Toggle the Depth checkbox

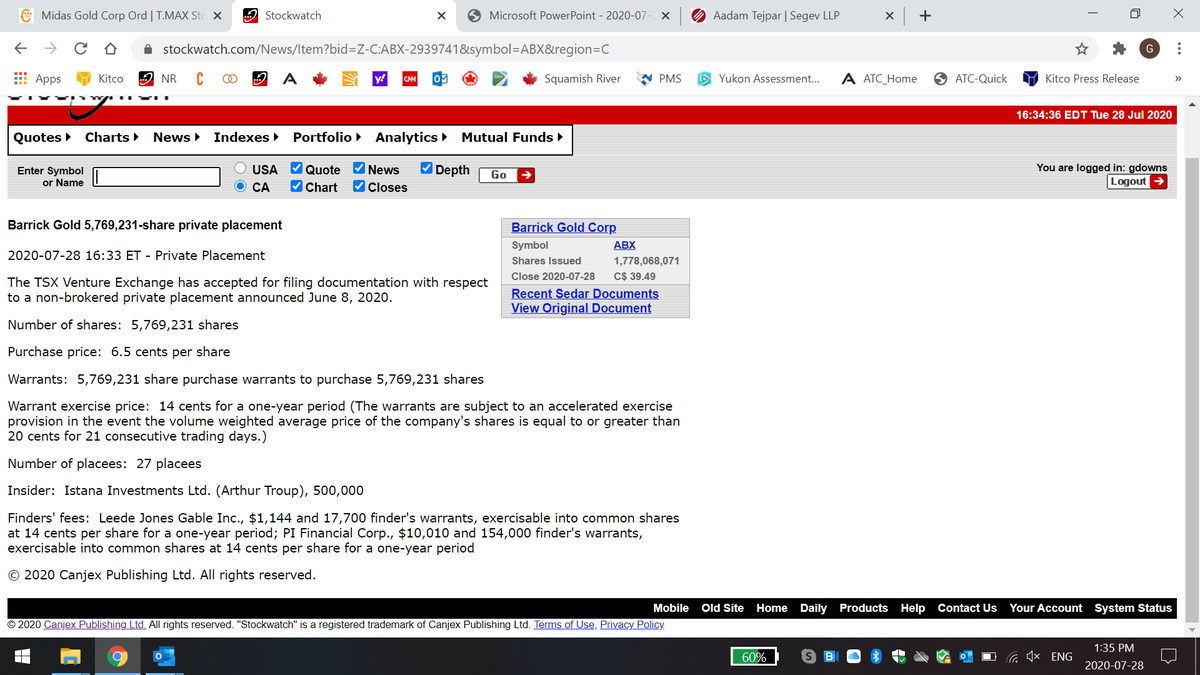[x=427, y=169]
